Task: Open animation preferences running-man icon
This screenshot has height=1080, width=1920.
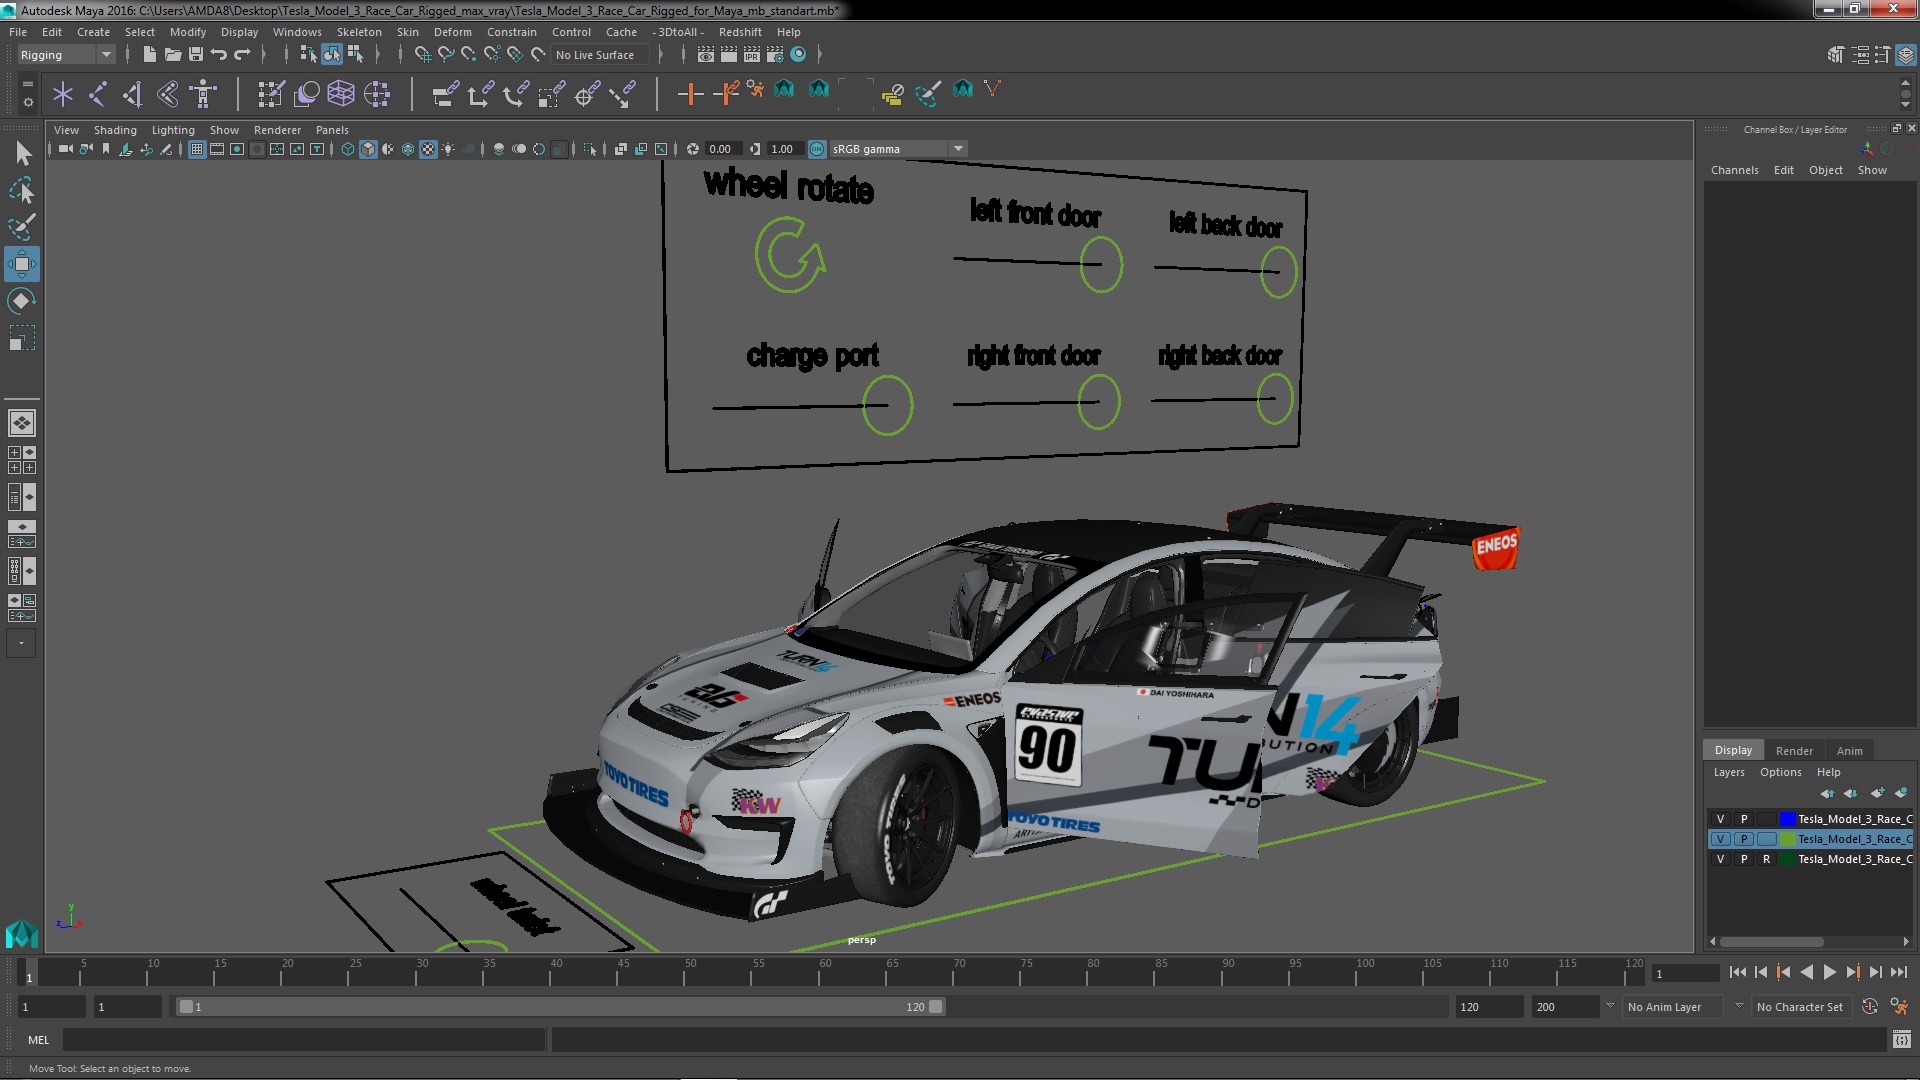Action: pyautogui.click(x=1899, y=1007)
